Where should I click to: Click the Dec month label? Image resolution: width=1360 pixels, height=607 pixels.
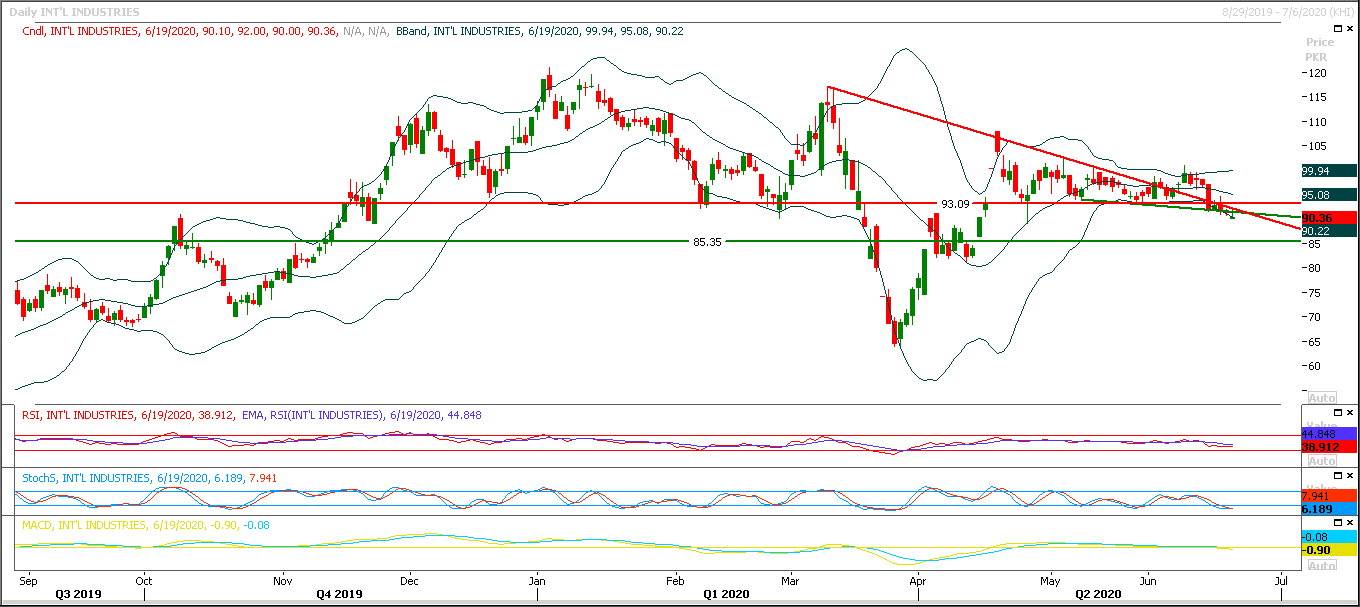pos(408,579)
